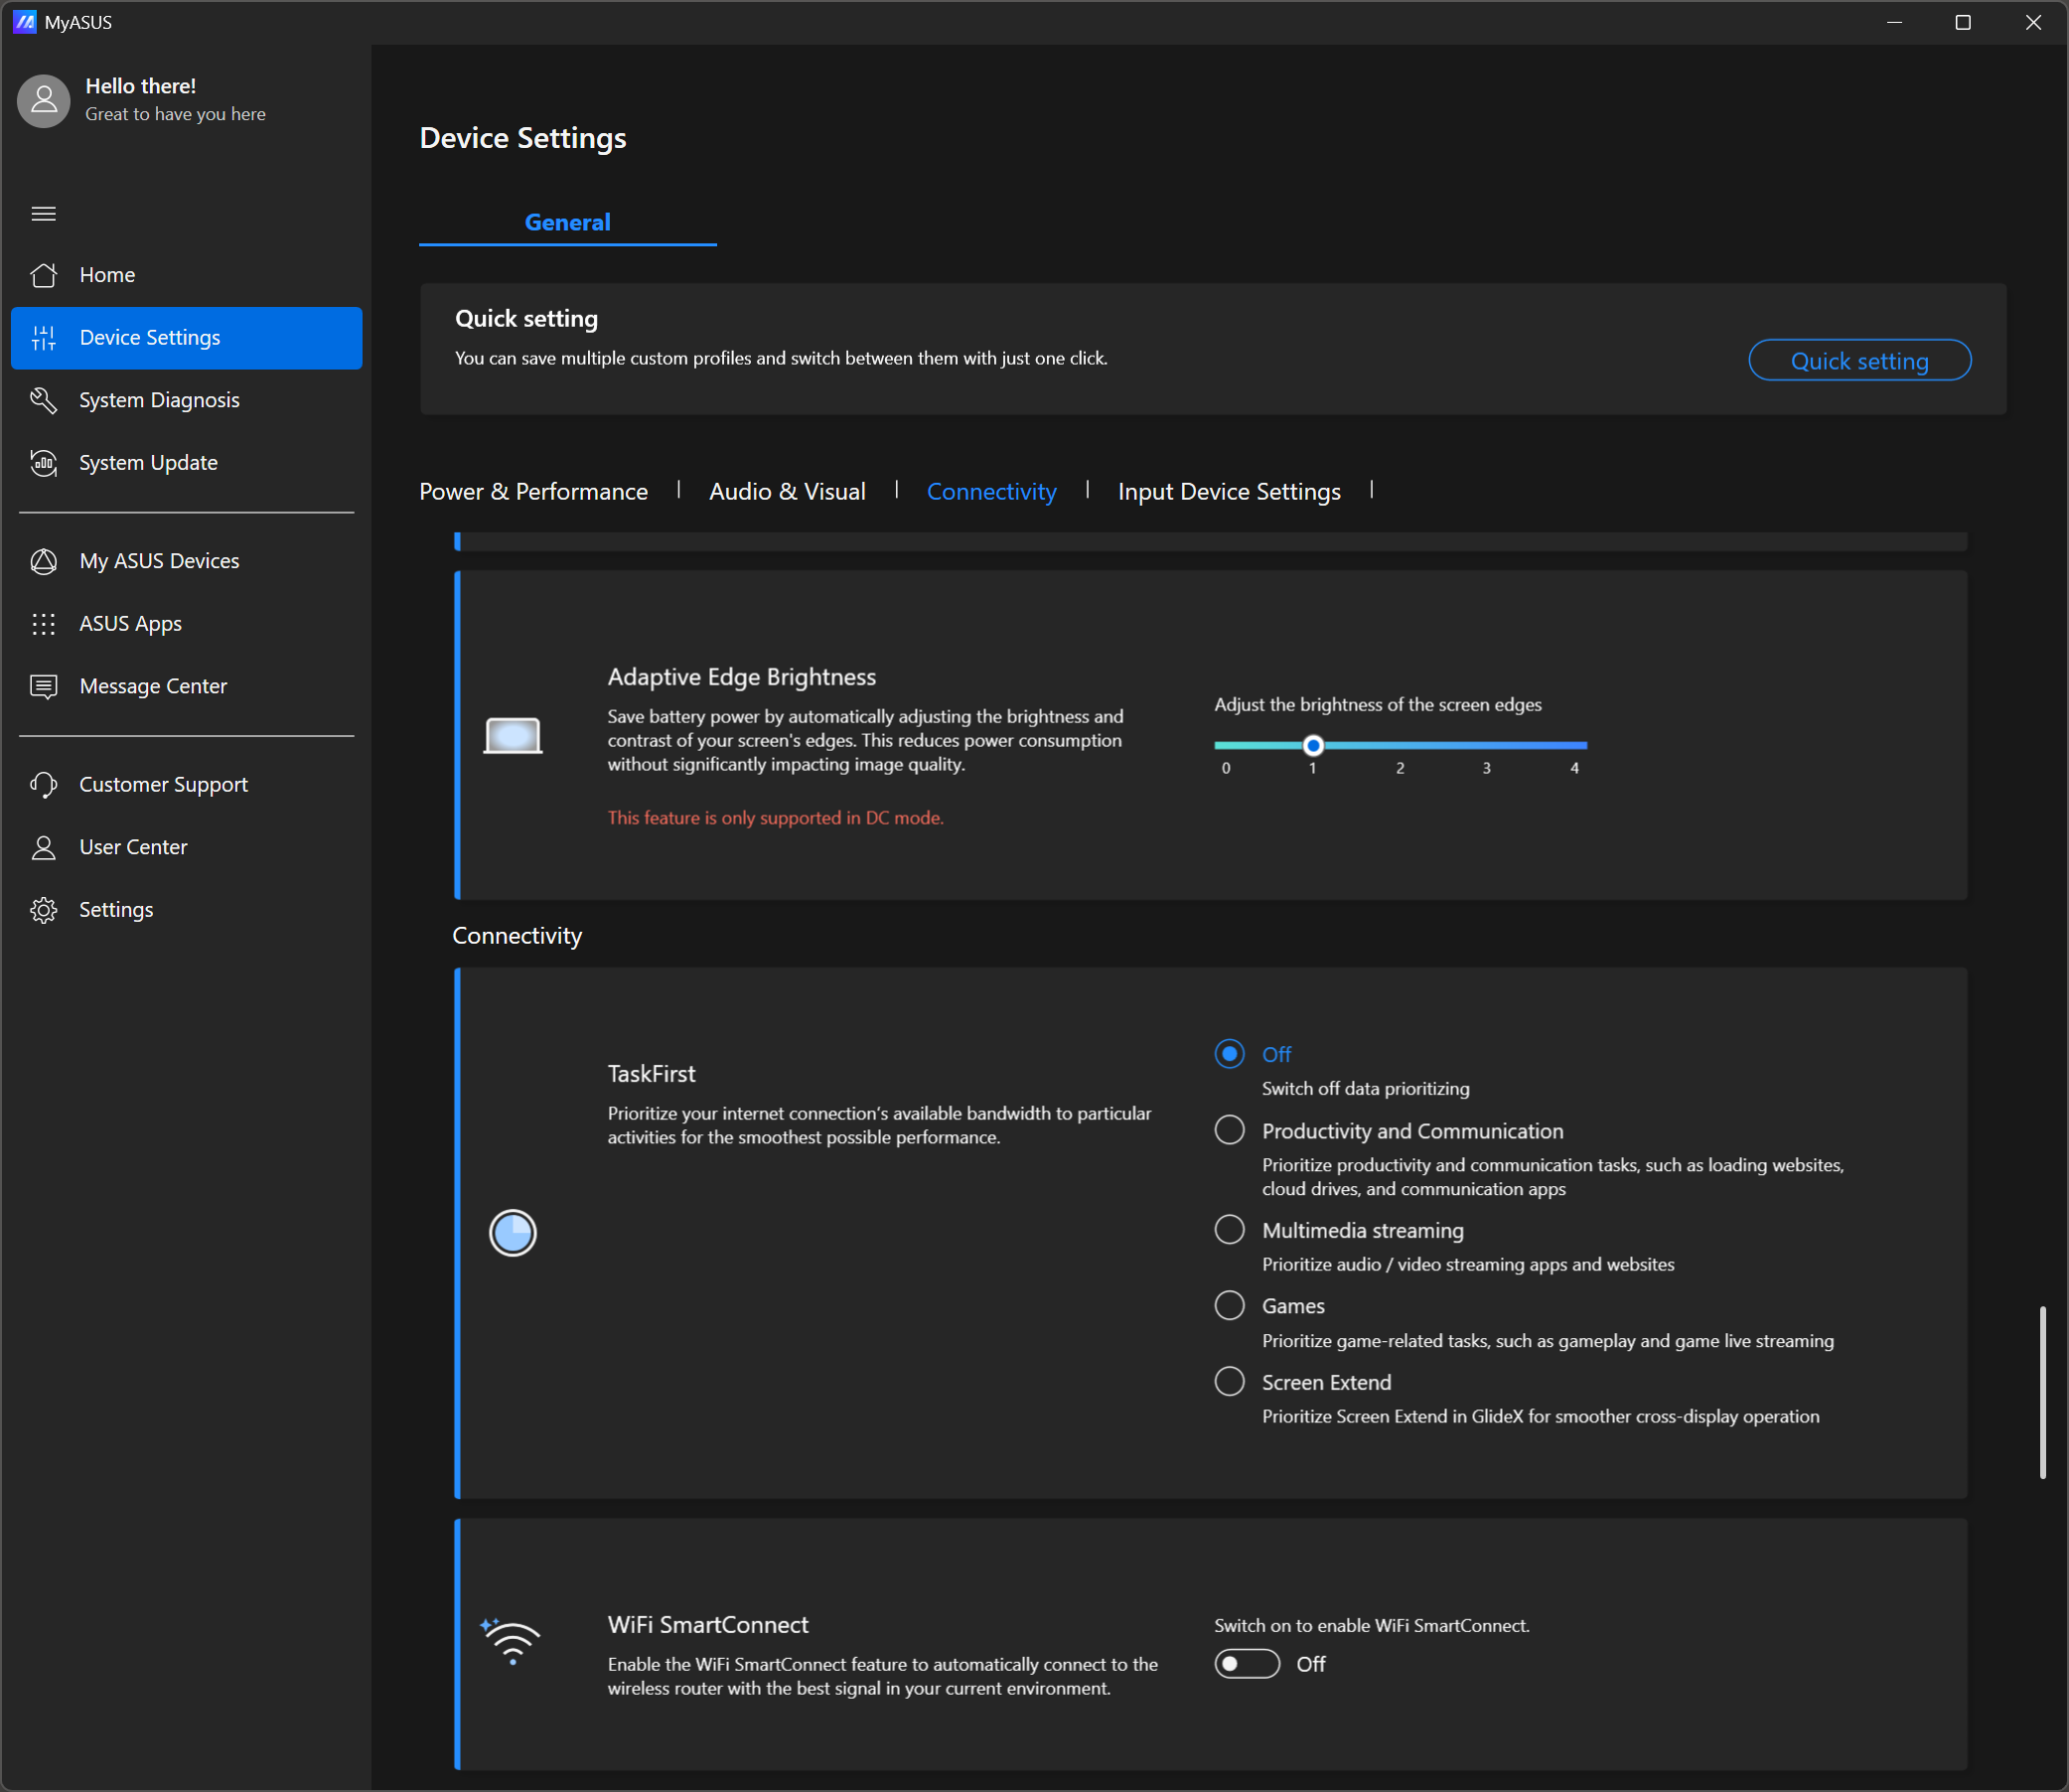Select the Screen Extend radio button
The height and width of the screenshot is (1792, 2069).
pyautogui.click(x=1229, y=1381)
